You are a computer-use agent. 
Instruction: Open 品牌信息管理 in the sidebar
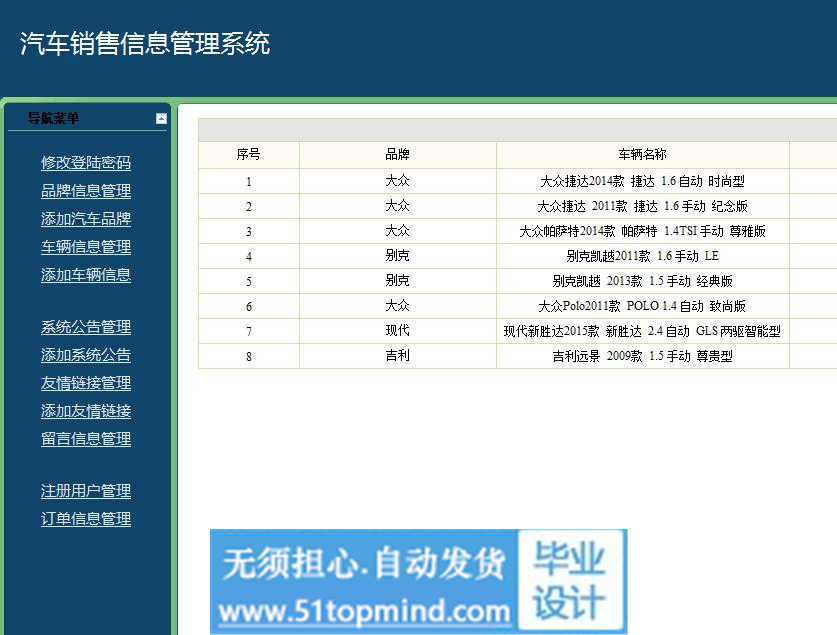[86, 191]
